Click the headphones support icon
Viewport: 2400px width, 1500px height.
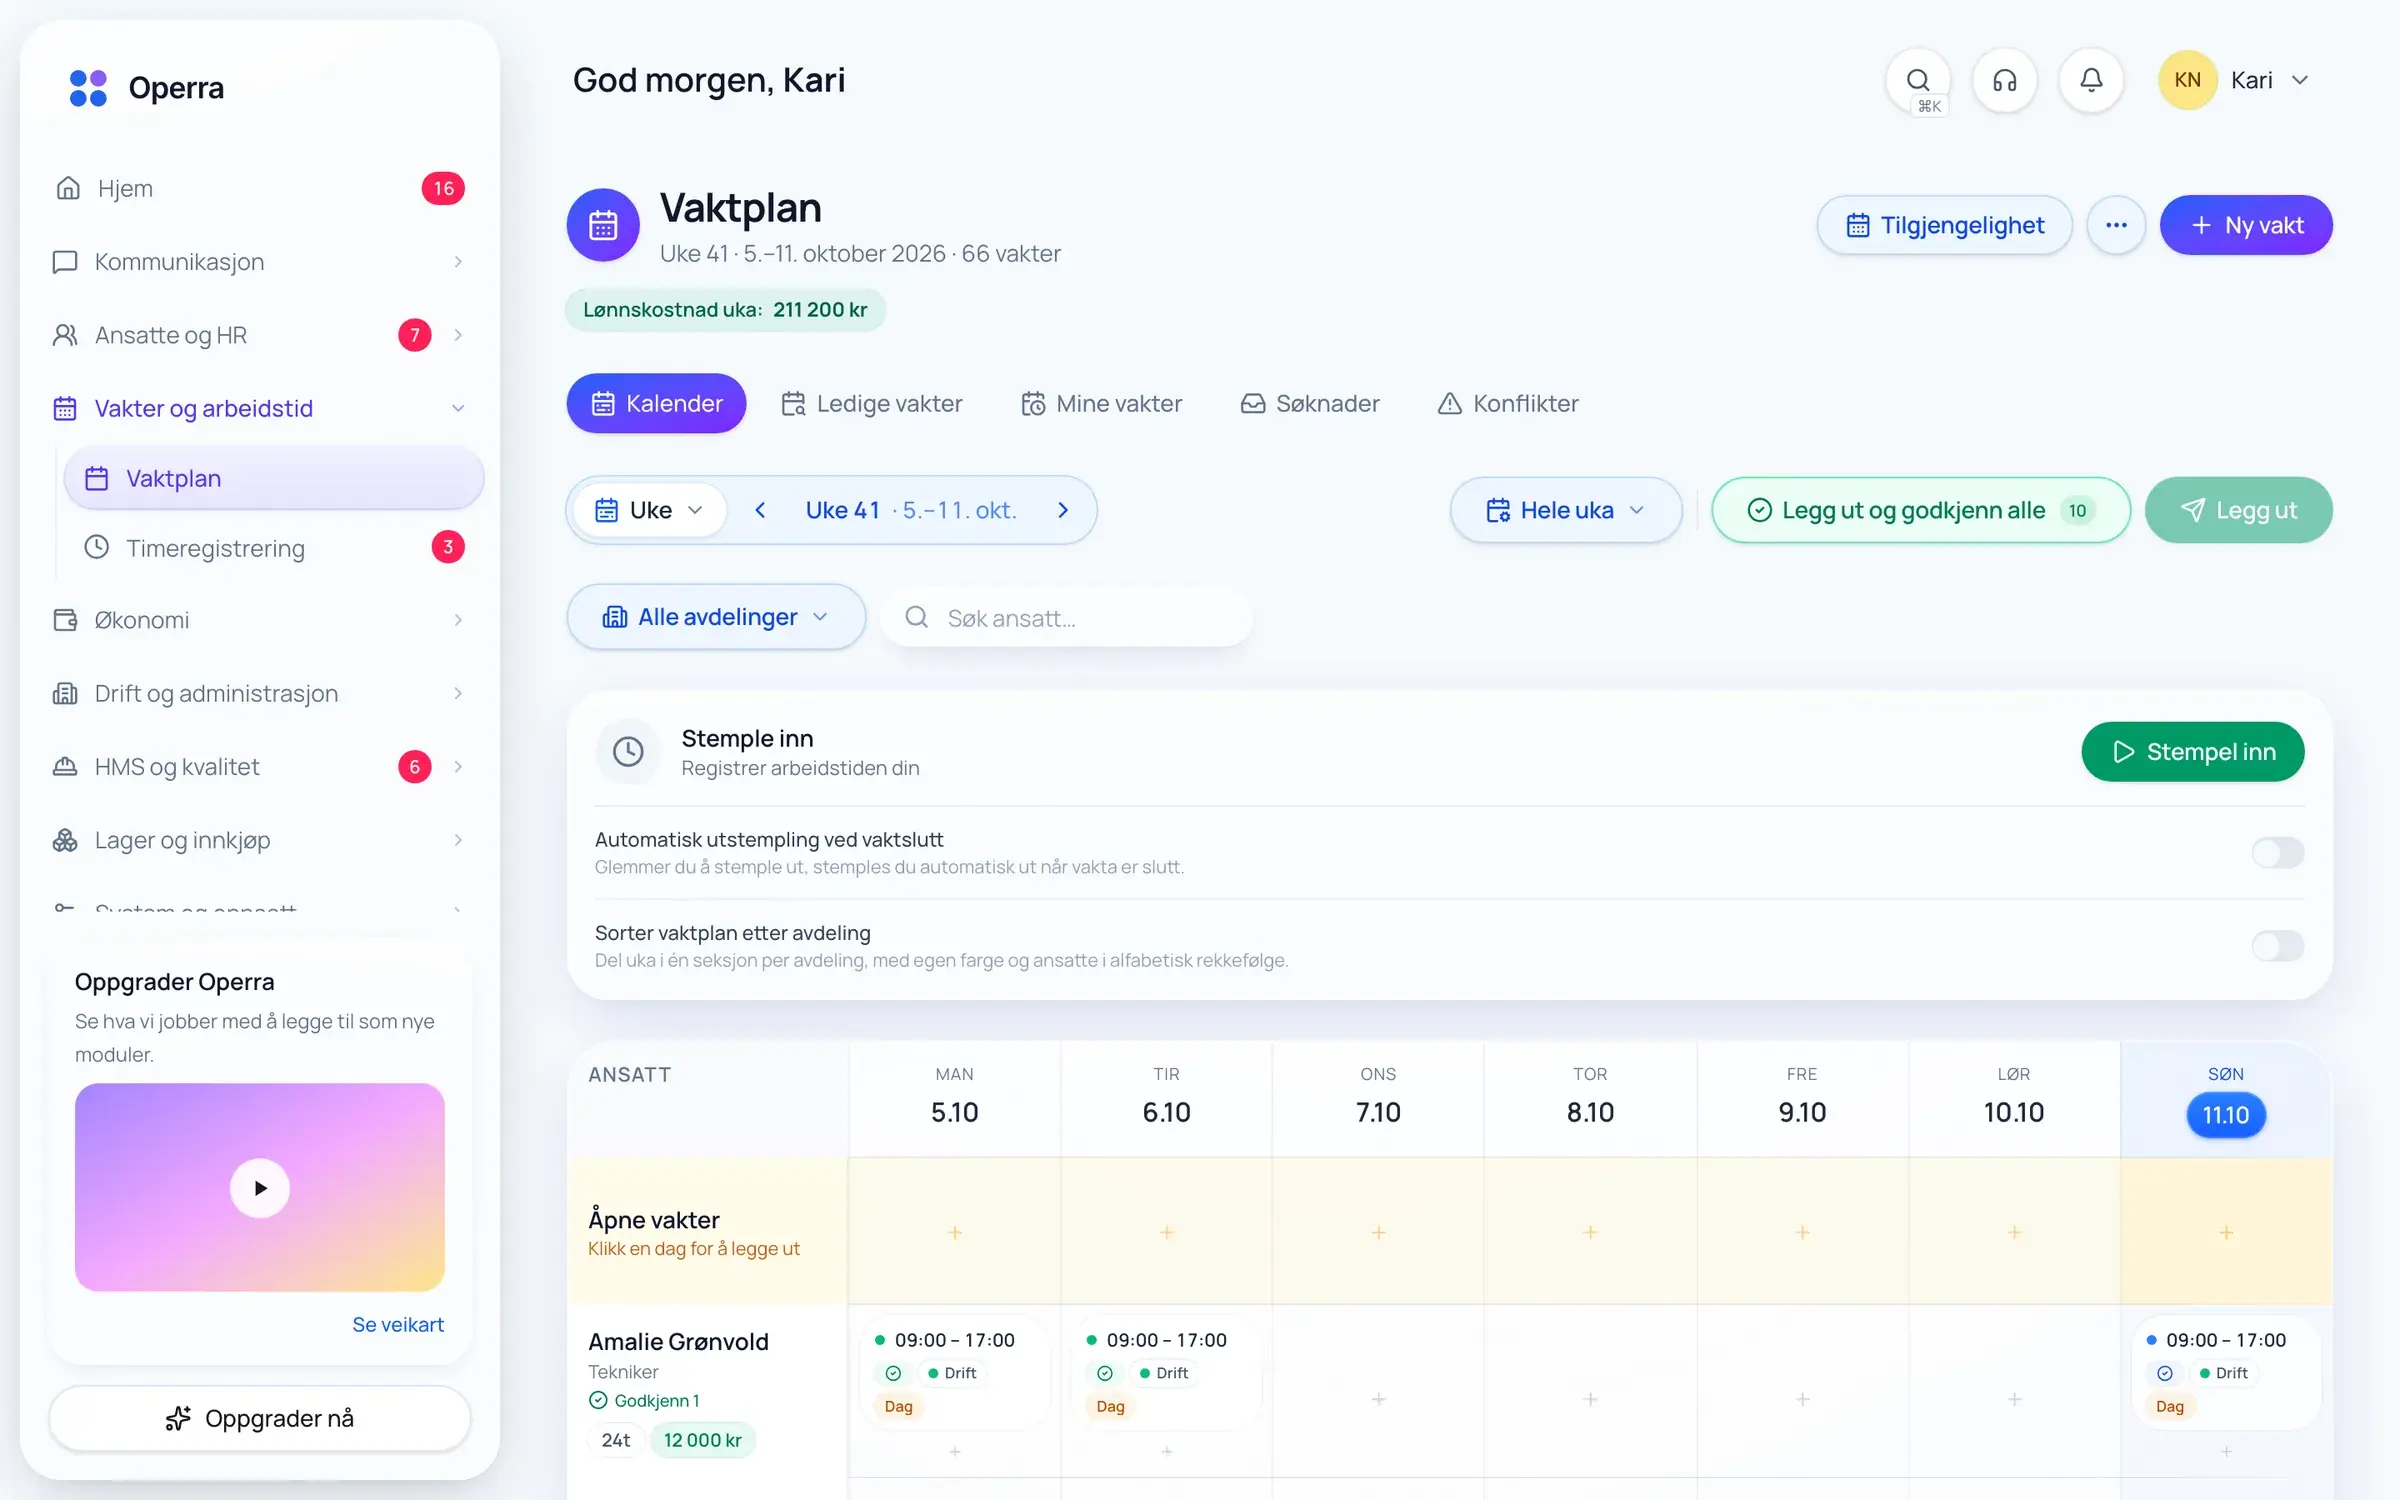[2004, 80]
